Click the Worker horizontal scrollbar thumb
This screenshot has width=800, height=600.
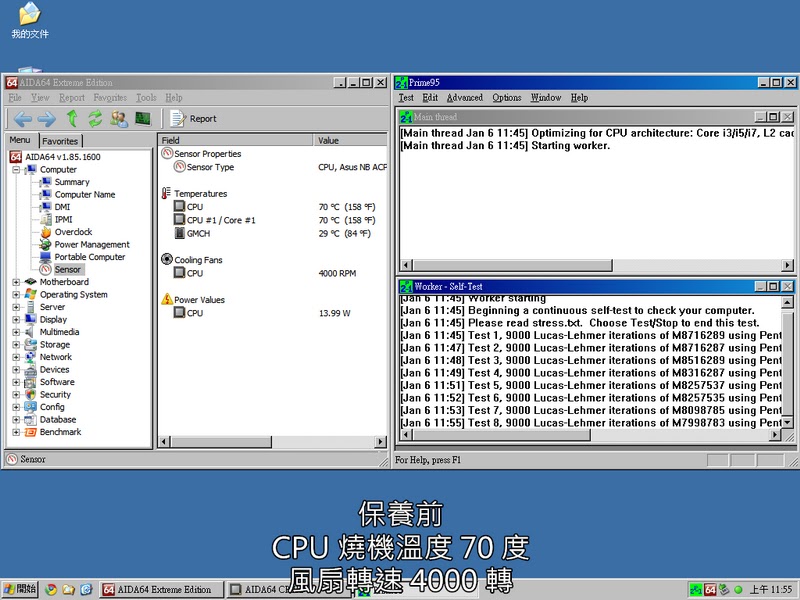(x=501, y=435)
